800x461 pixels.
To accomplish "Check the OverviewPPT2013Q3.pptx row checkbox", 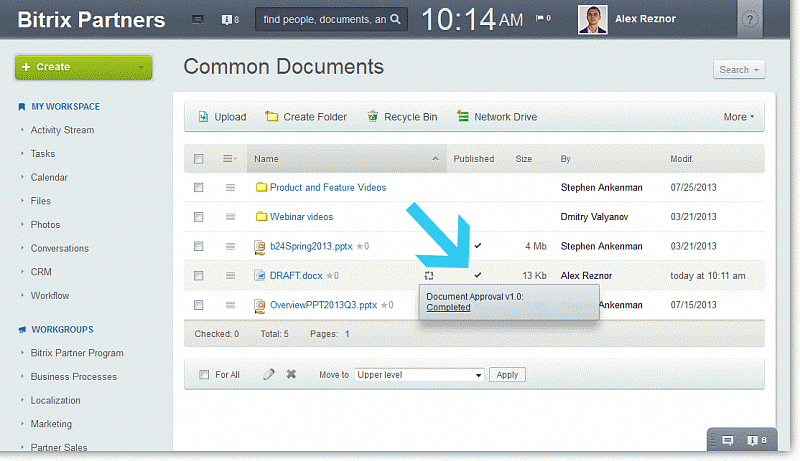I will coord(198,305).
